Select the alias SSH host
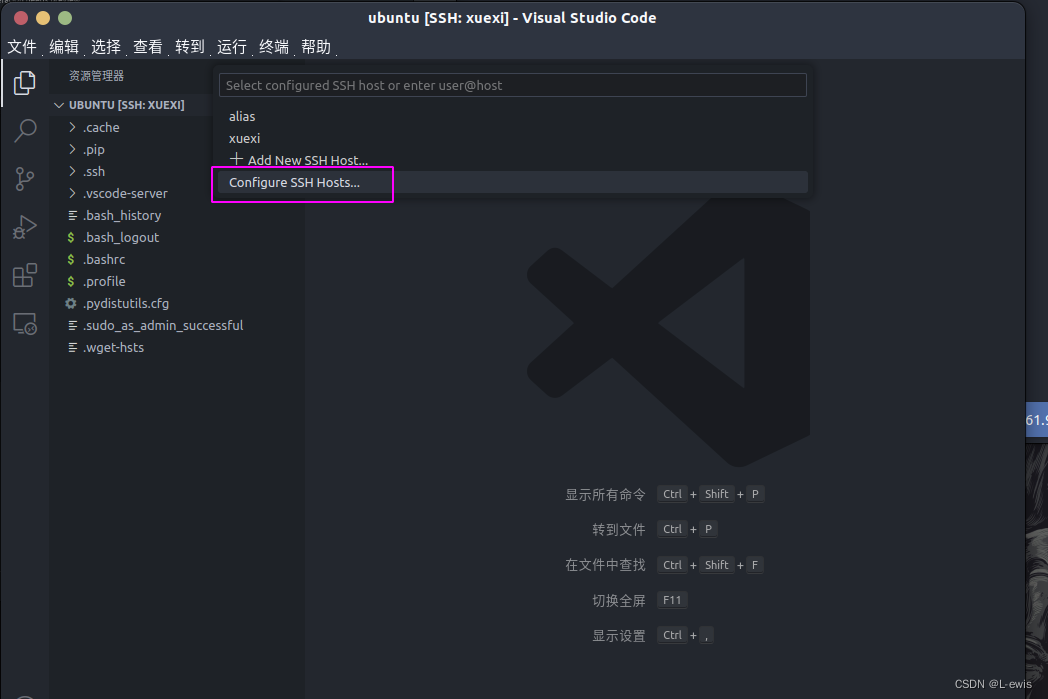 pyautogui.click(x=513, y=116)
